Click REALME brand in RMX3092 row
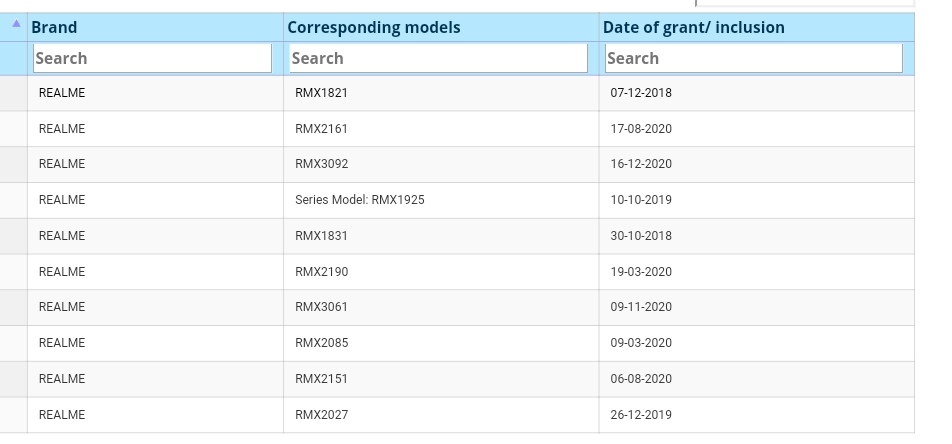The image size is (952, 444). pos(62,164)
